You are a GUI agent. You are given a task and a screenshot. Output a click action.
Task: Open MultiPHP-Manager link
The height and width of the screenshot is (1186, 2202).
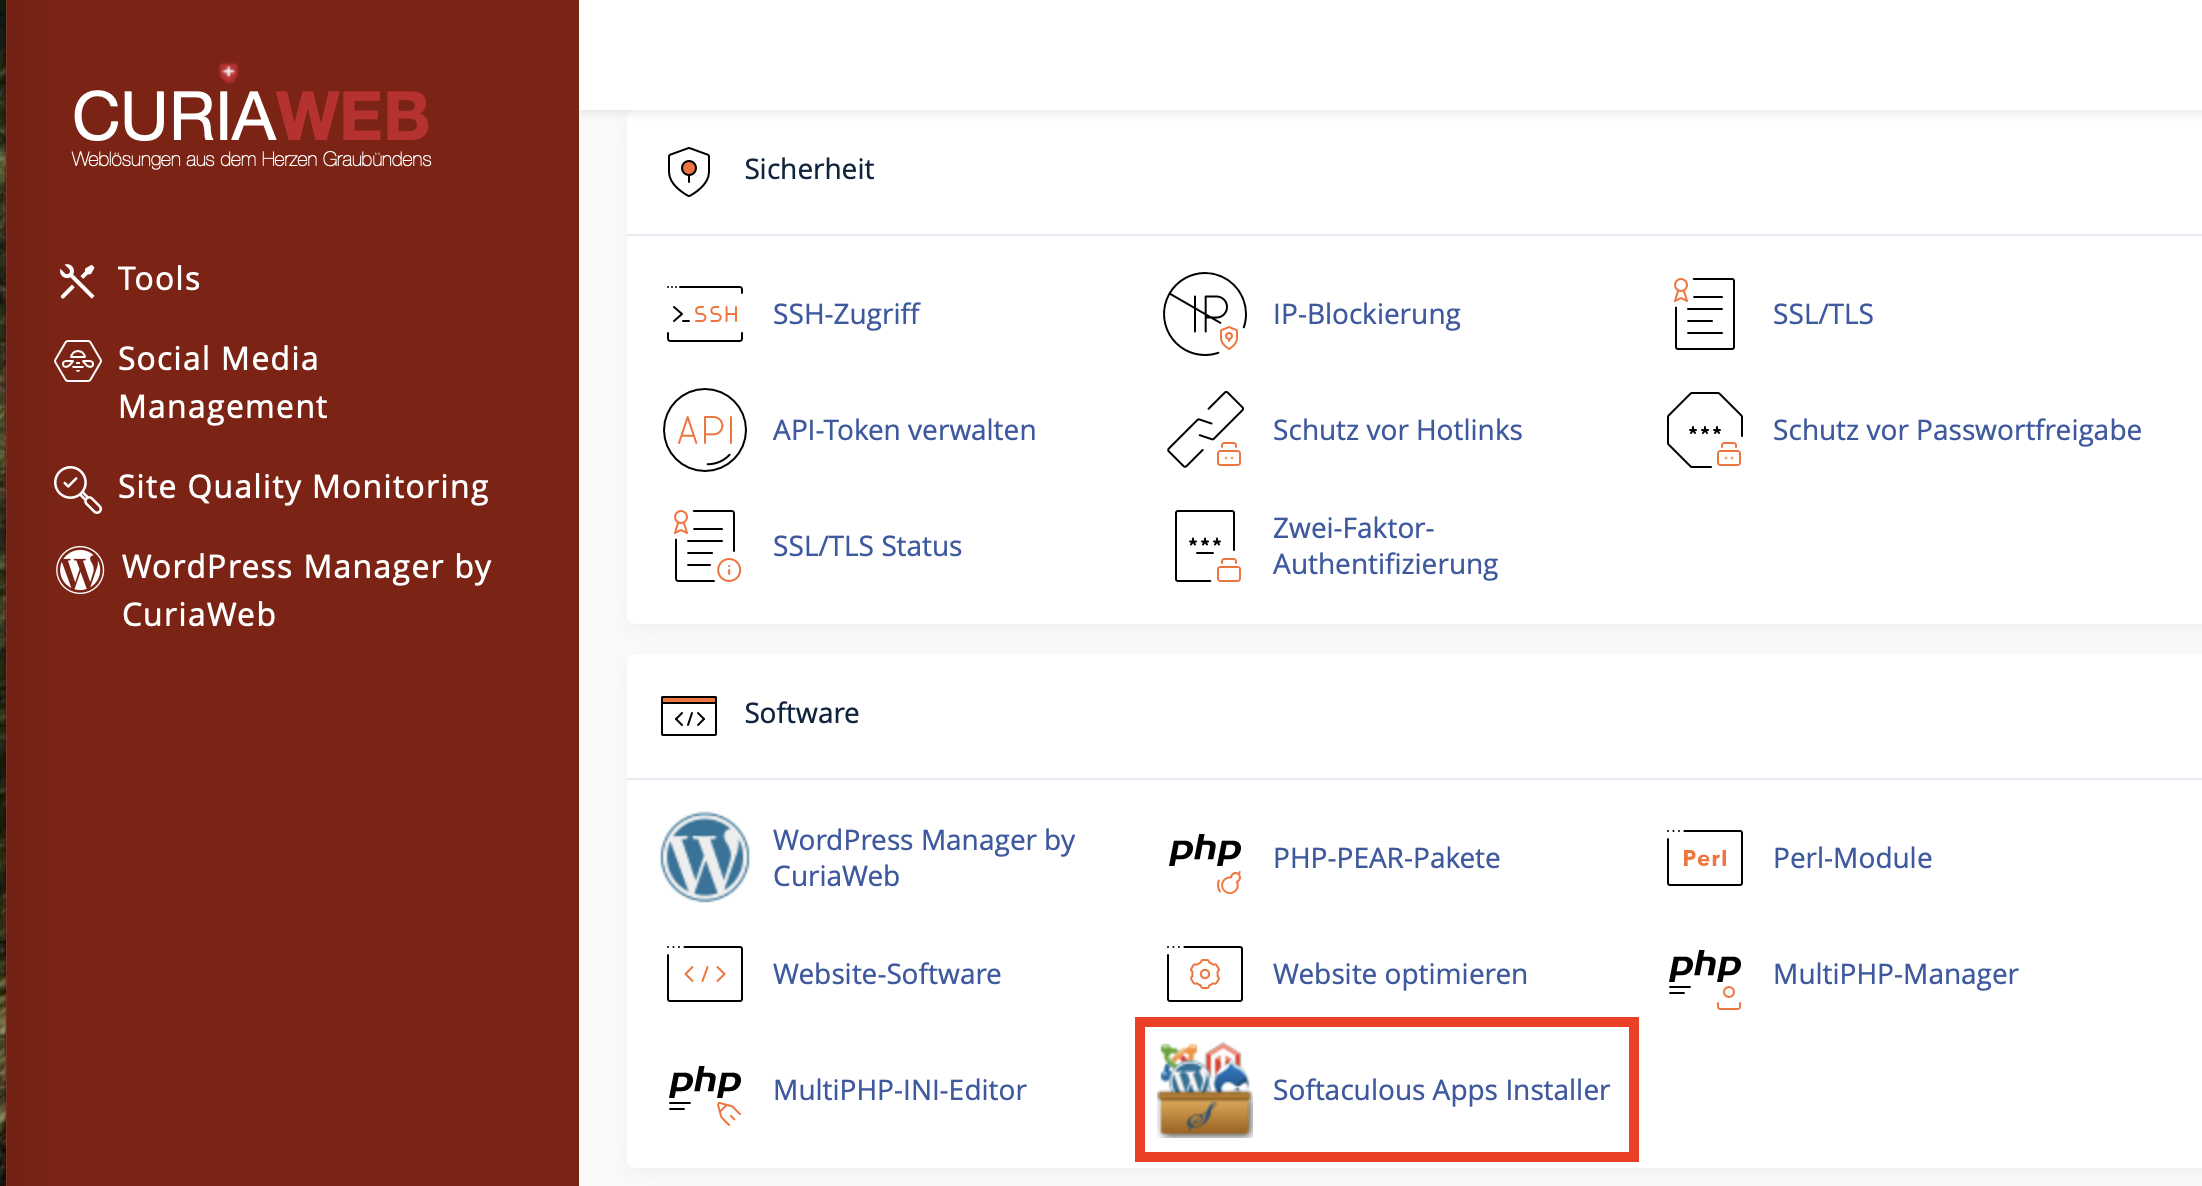click(x=1895, y=974)
